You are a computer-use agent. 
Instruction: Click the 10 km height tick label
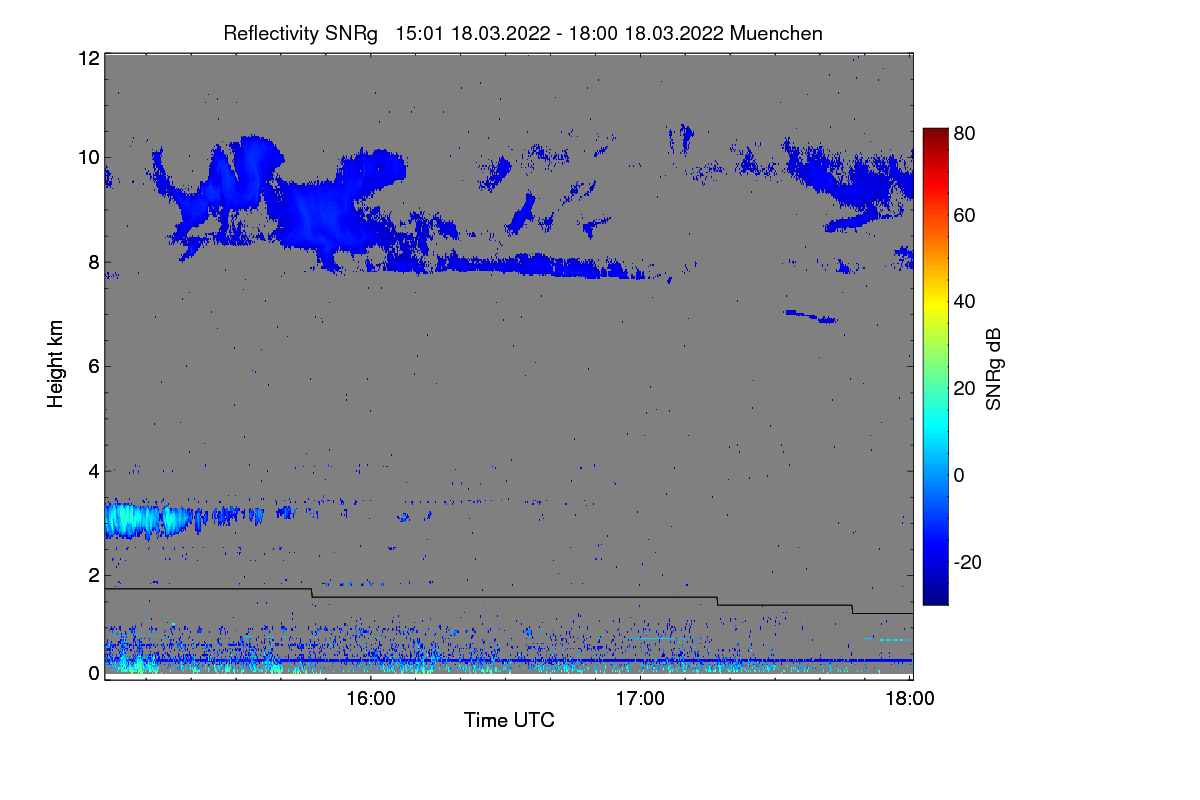click(x=88, y=157)
